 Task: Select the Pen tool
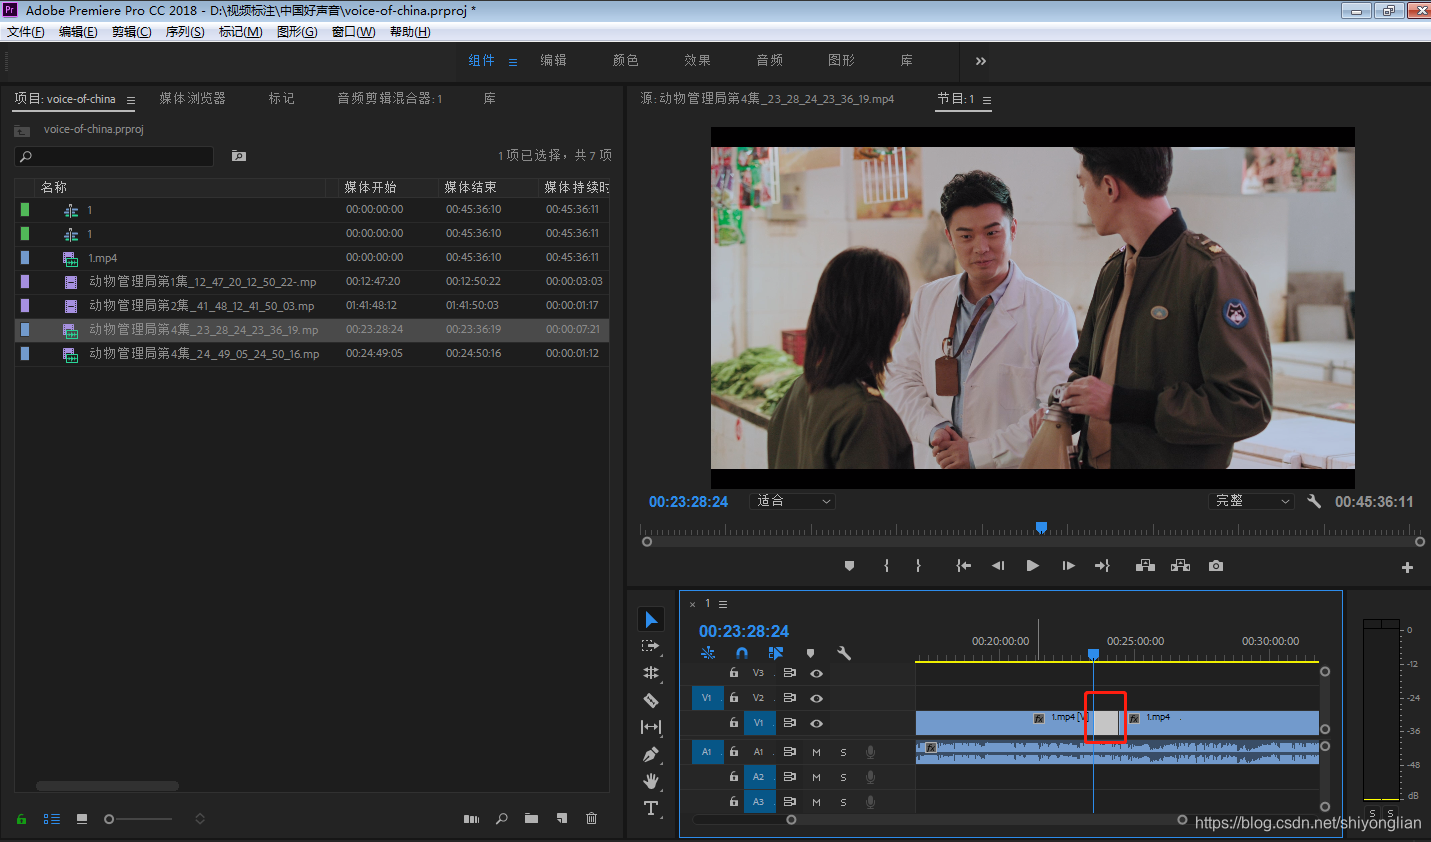click(x=651, y=754)
